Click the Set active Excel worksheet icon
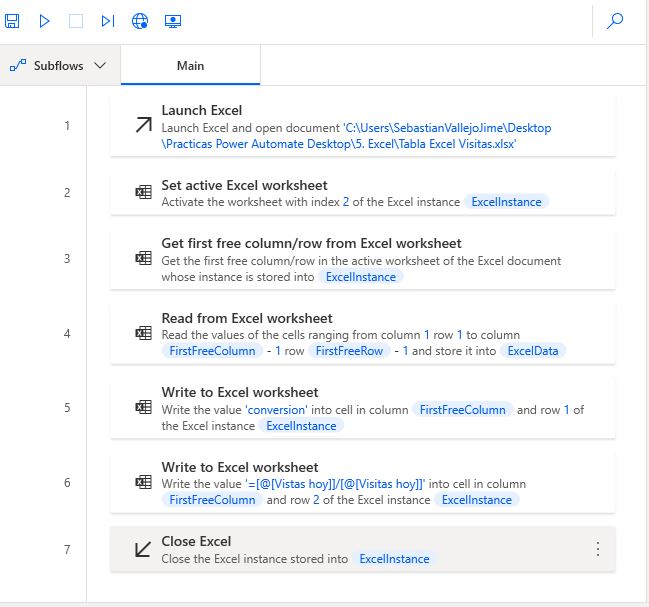 (x=144, y=192)
